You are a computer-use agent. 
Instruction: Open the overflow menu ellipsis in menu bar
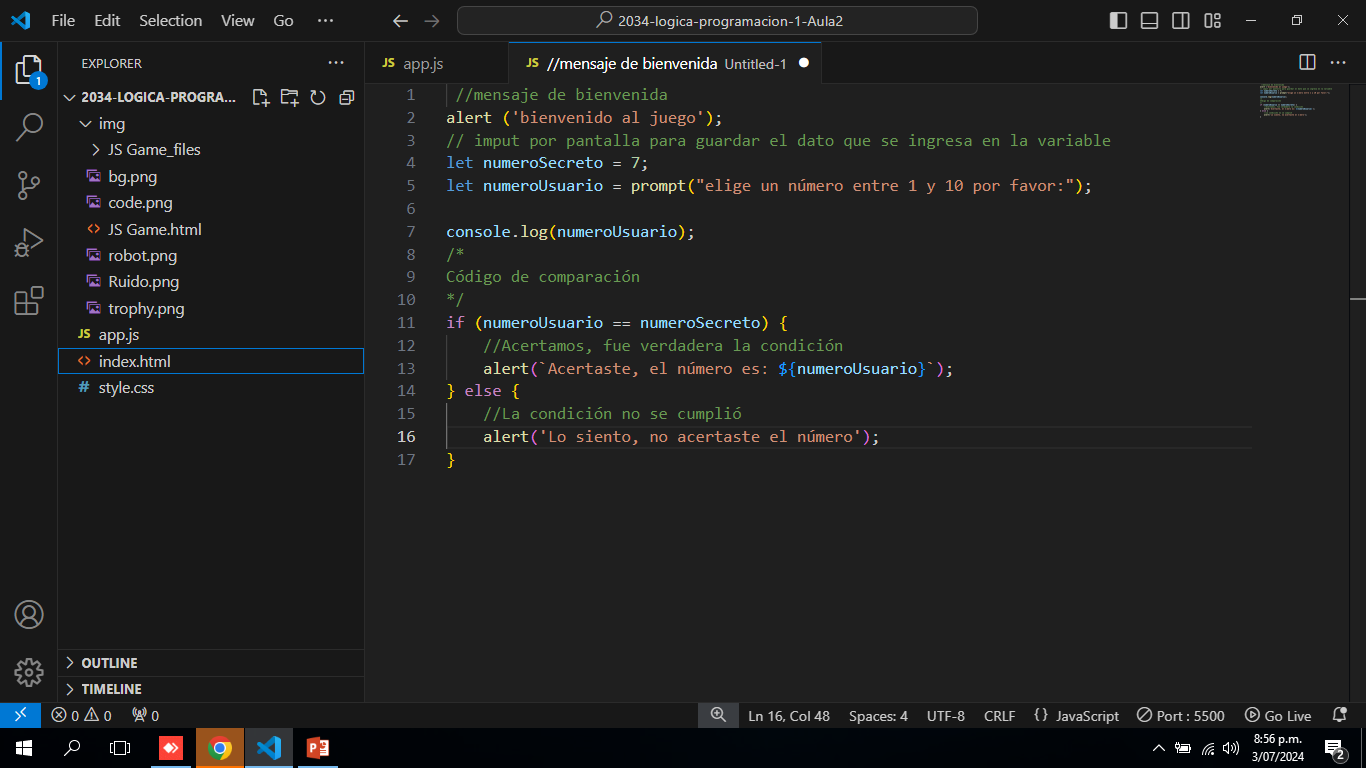[325, 21]
